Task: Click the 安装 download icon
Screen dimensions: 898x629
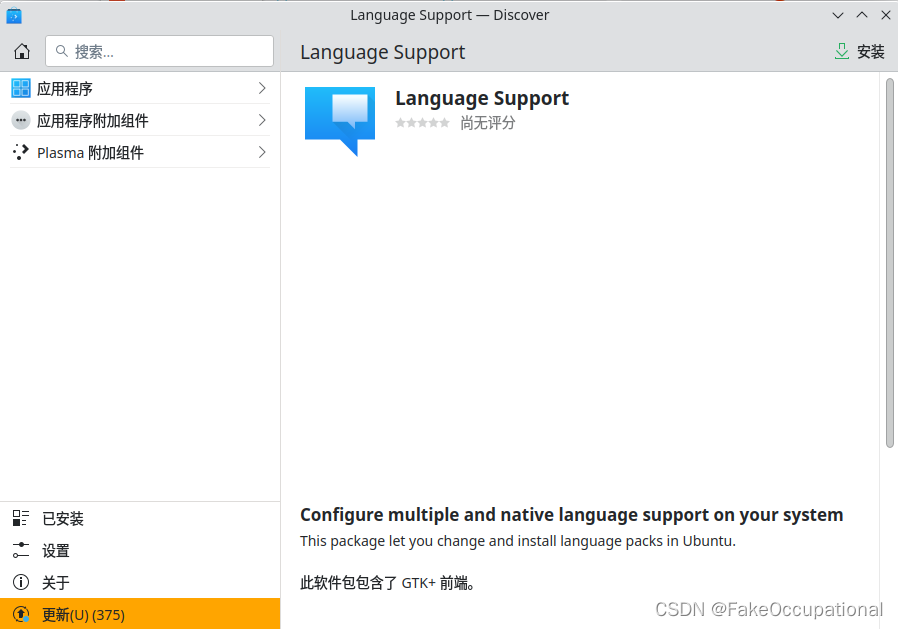Action: (841, 51)
